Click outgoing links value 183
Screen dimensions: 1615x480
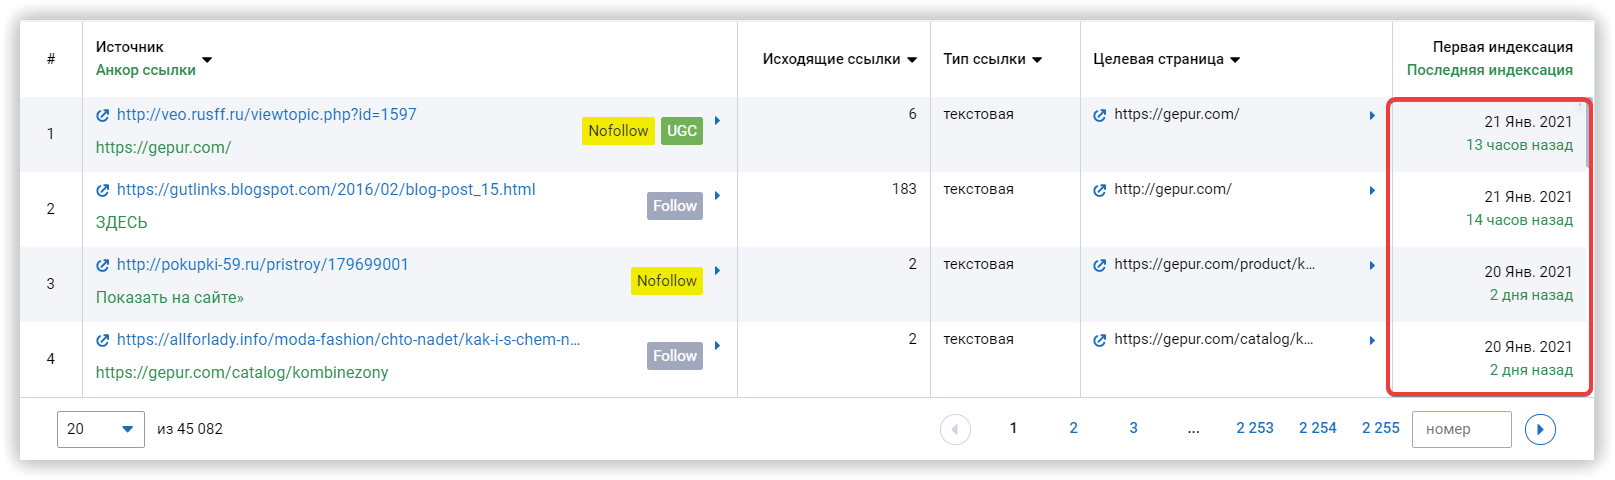click(904, 189)
